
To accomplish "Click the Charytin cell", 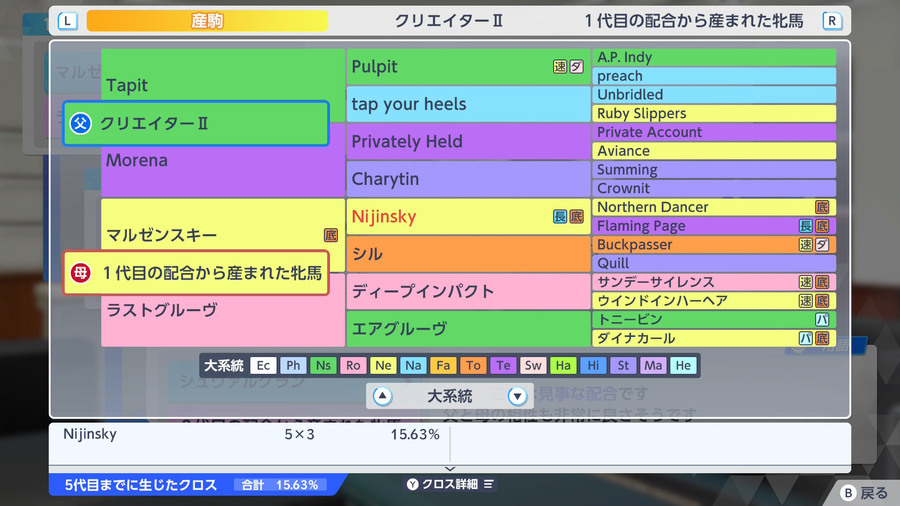I will coord(468,179).
